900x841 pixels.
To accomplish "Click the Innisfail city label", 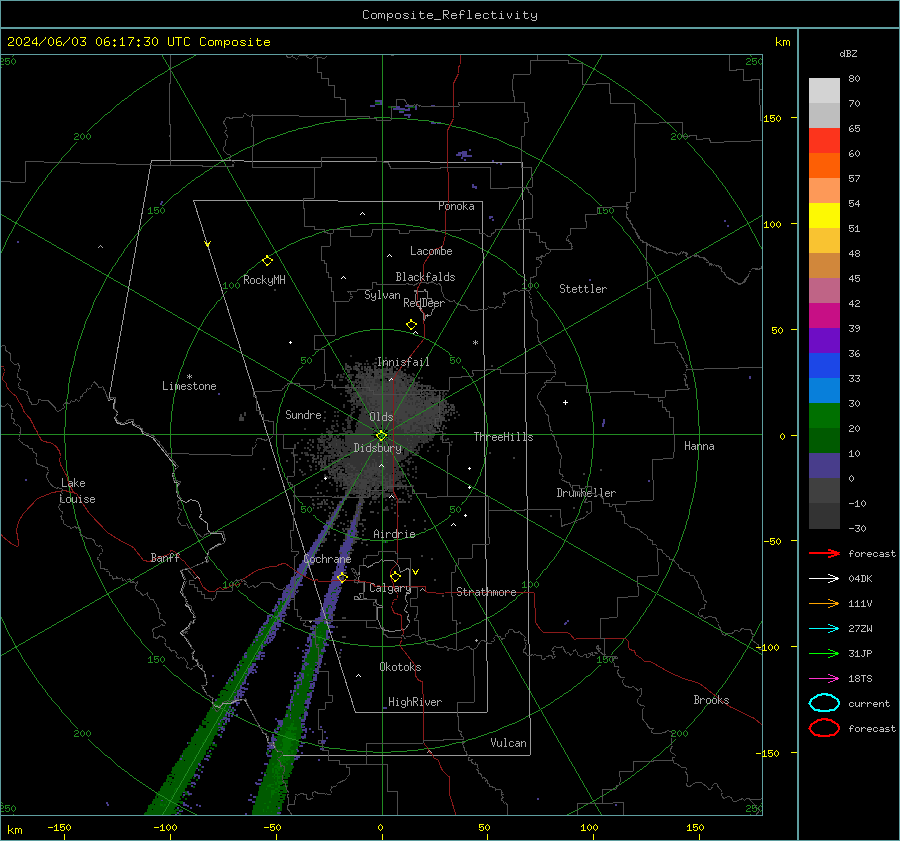I will [x=403, y=362].
